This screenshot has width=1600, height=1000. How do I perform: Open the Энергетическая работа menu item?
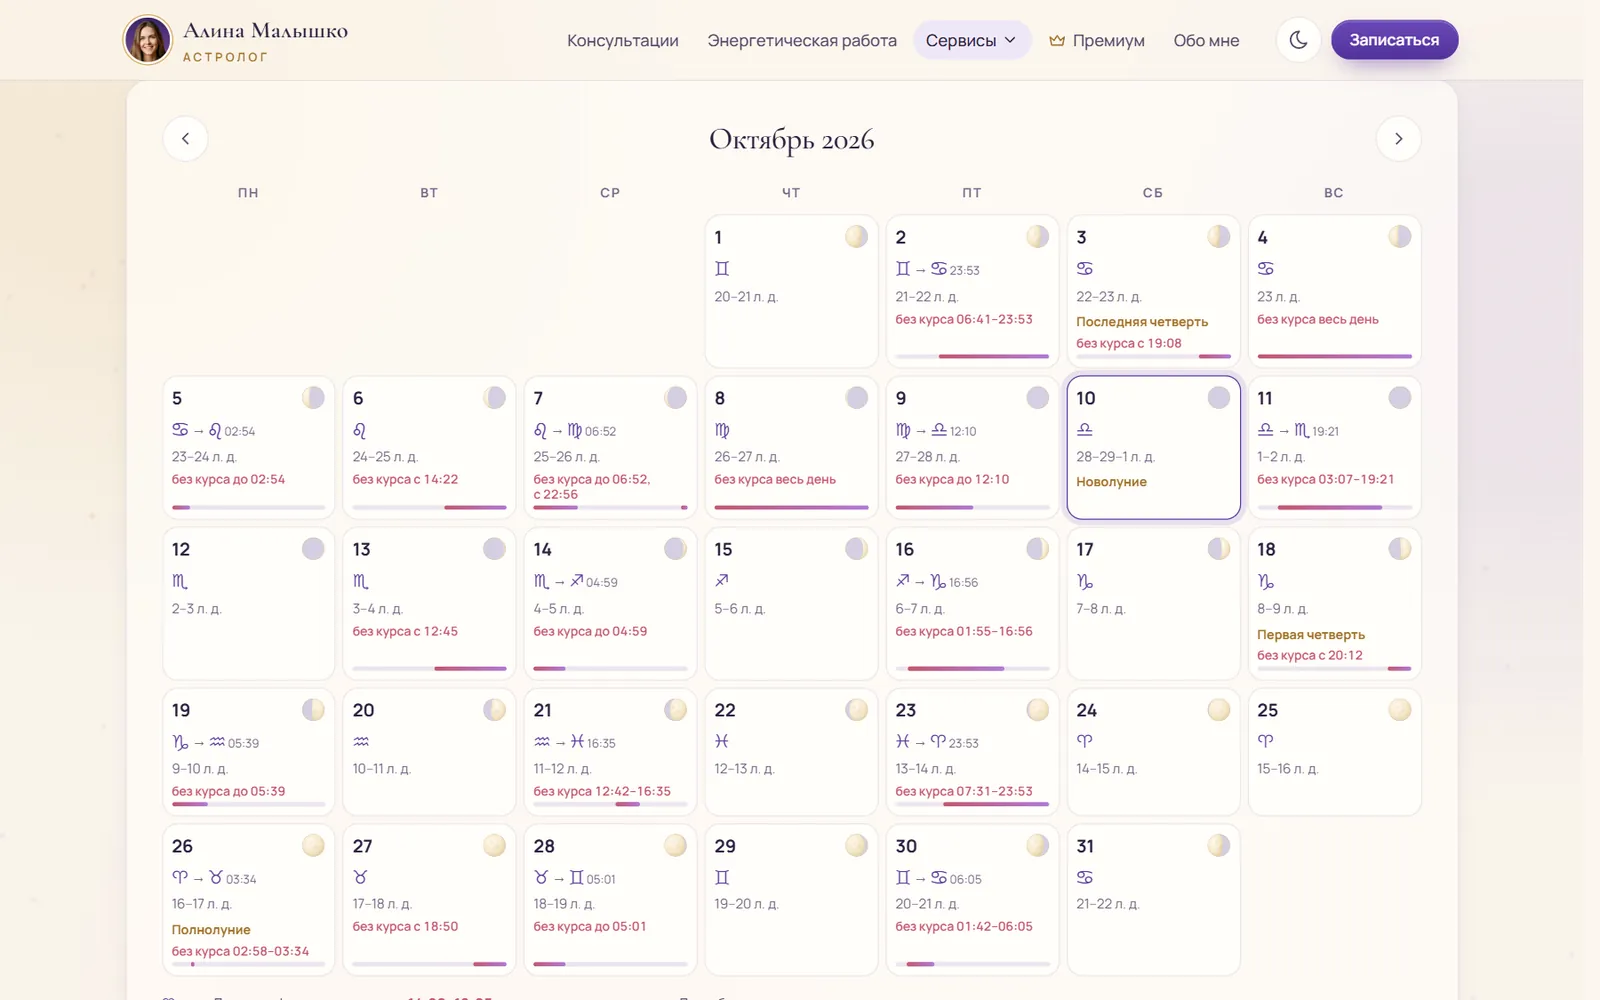(802, 41)
